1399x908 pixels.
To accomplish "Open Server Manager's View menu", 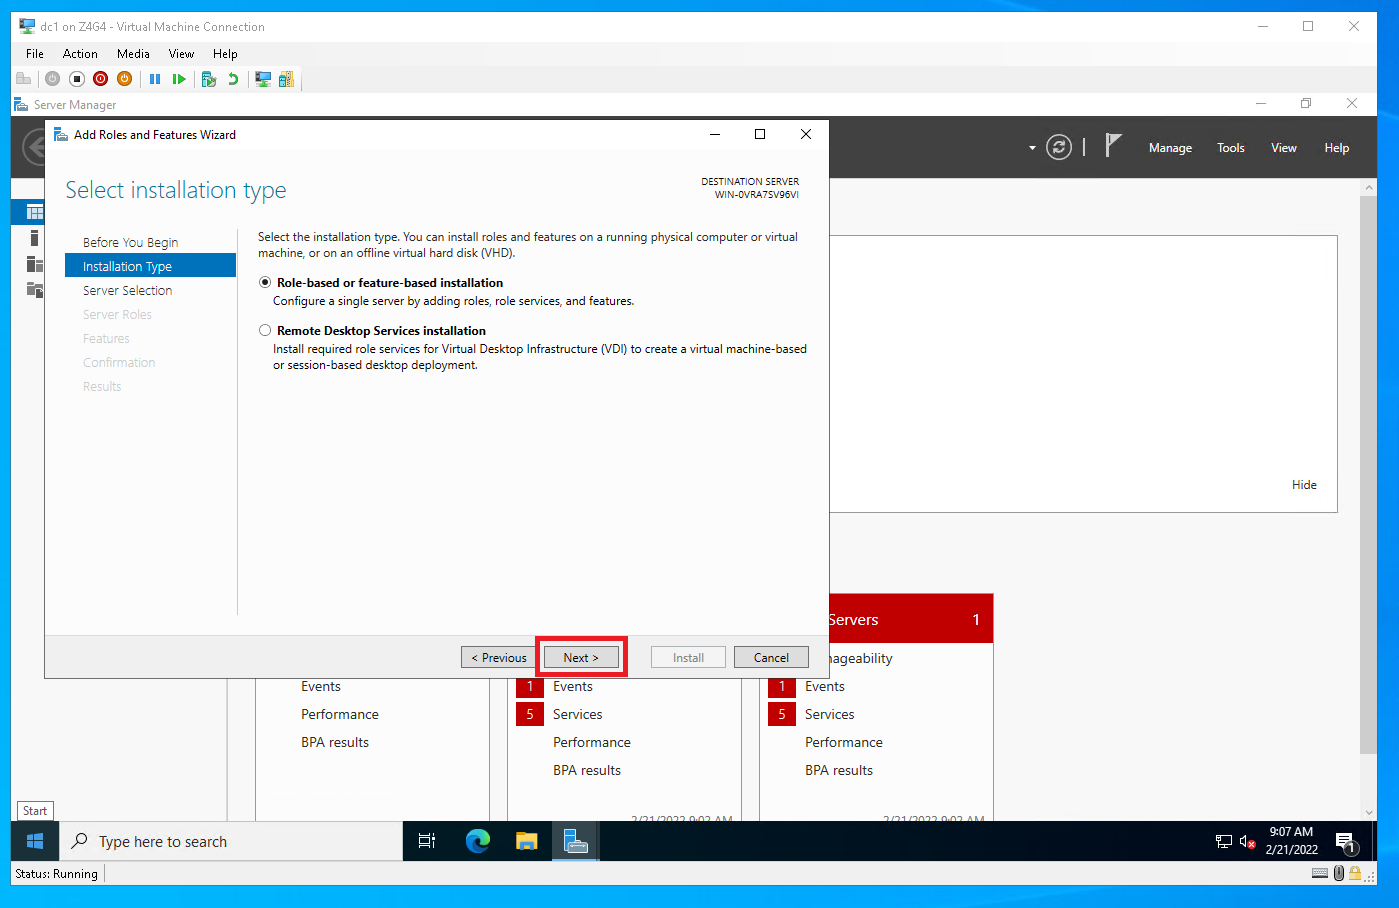I will pos(1284,148).
